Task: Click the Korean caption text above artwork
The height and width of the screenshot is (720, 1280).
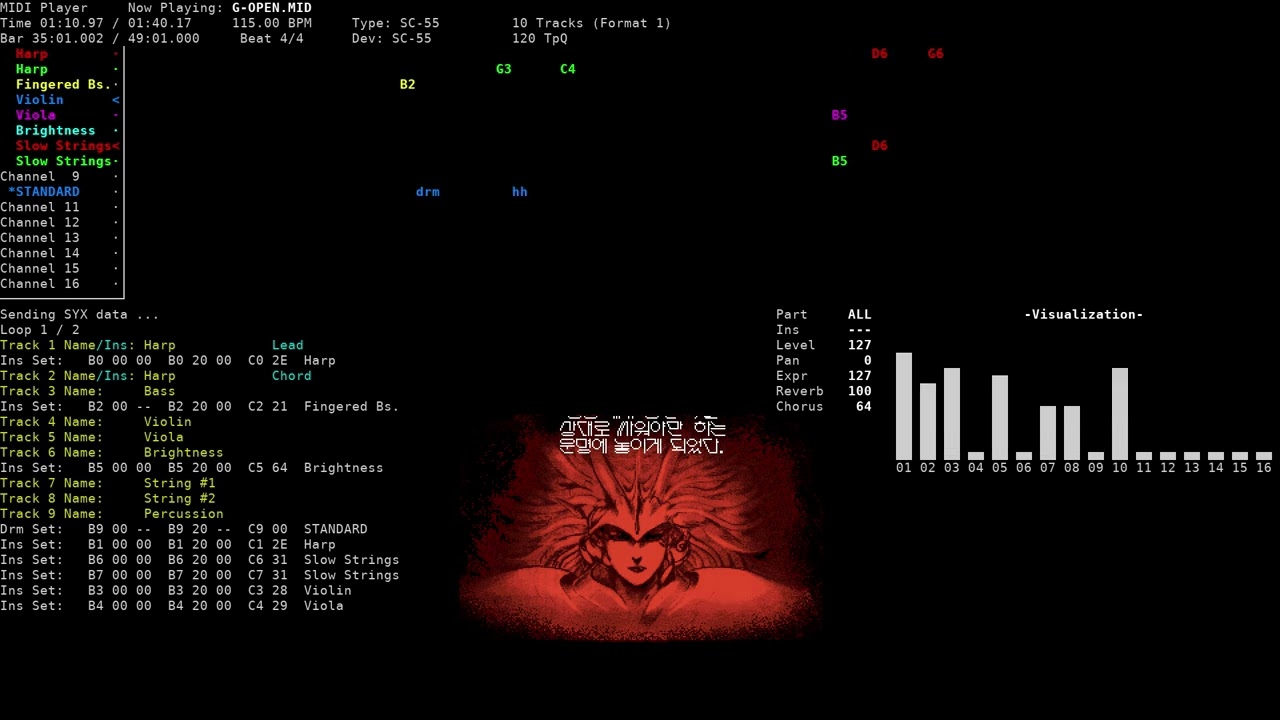Action: (x=642, y=436)
